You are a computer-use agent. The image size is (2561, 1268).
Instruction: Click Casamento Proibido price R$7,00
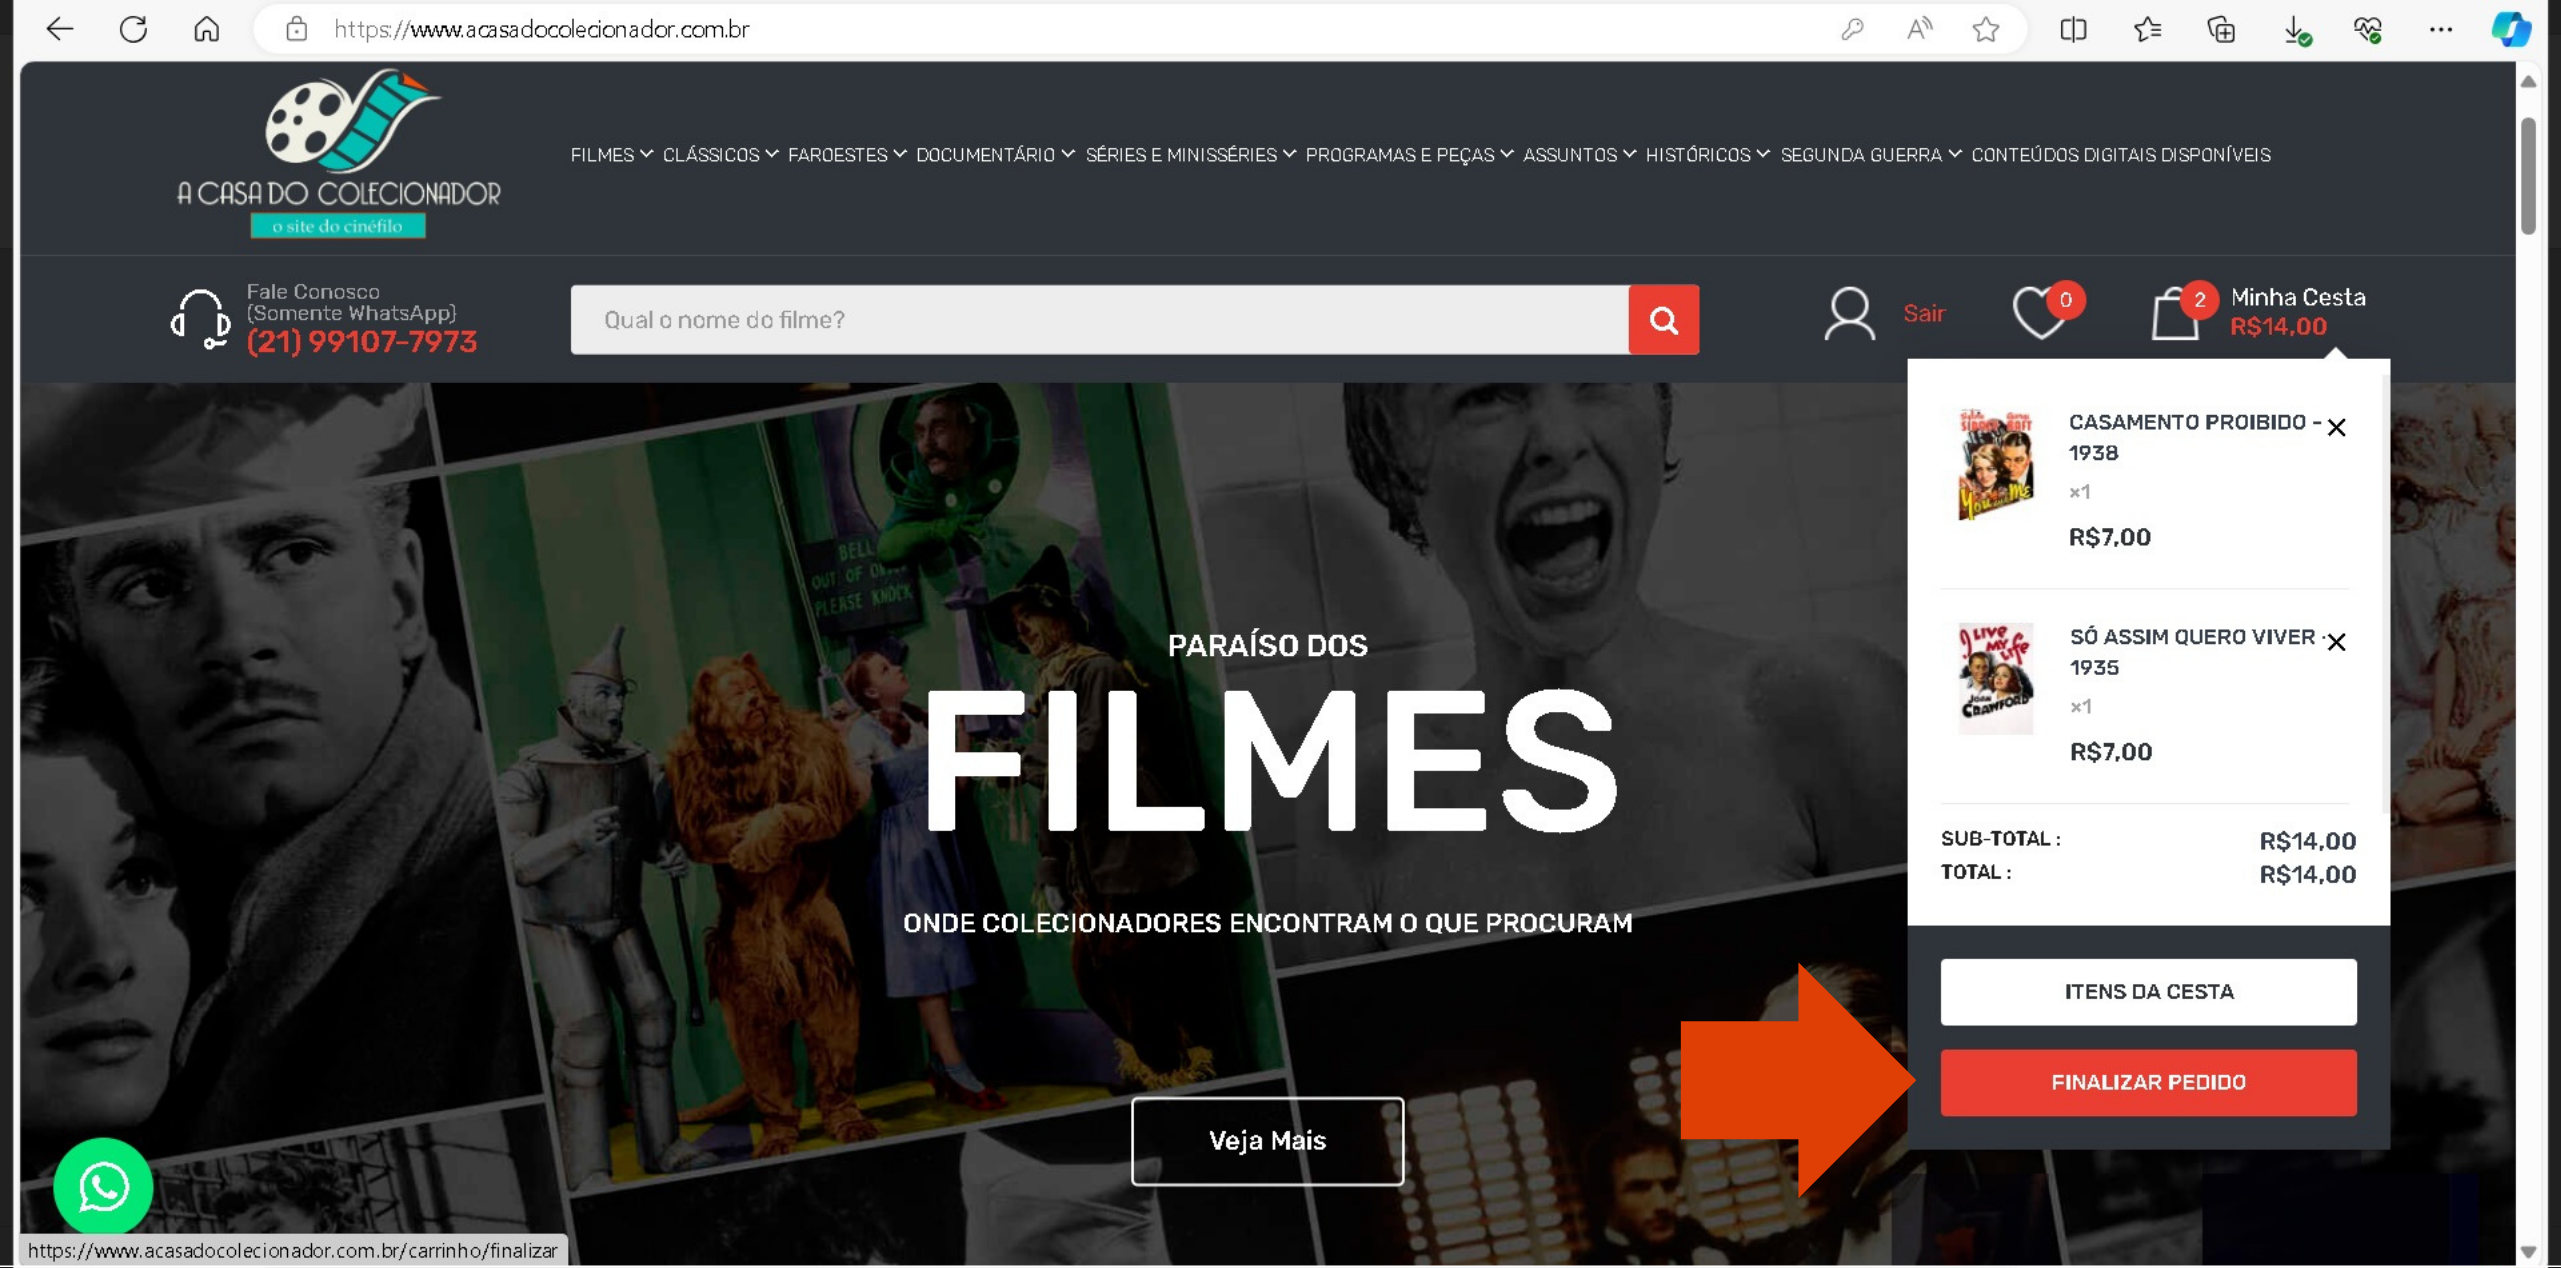pyautogui.click(x=2109, y=537)
